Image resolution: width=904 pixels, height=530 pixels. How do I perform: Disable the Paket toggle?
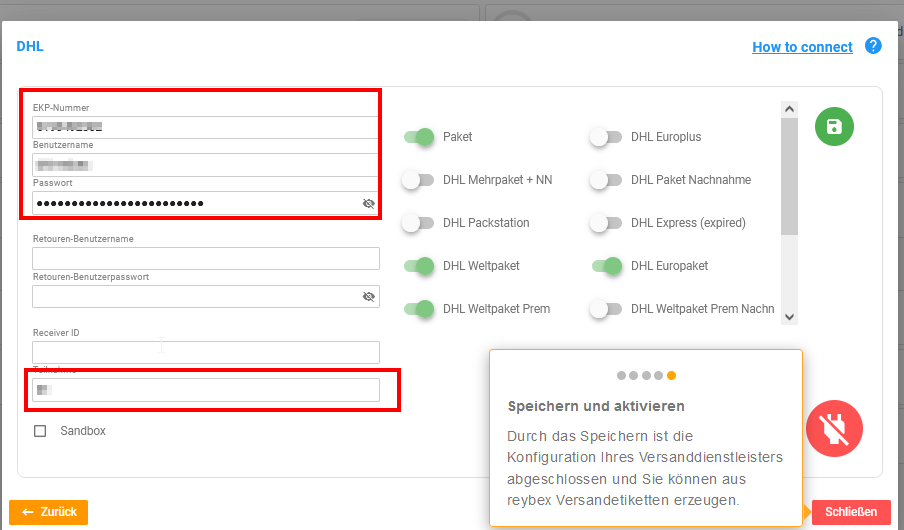pyautogui.click(x=419, y=137)
